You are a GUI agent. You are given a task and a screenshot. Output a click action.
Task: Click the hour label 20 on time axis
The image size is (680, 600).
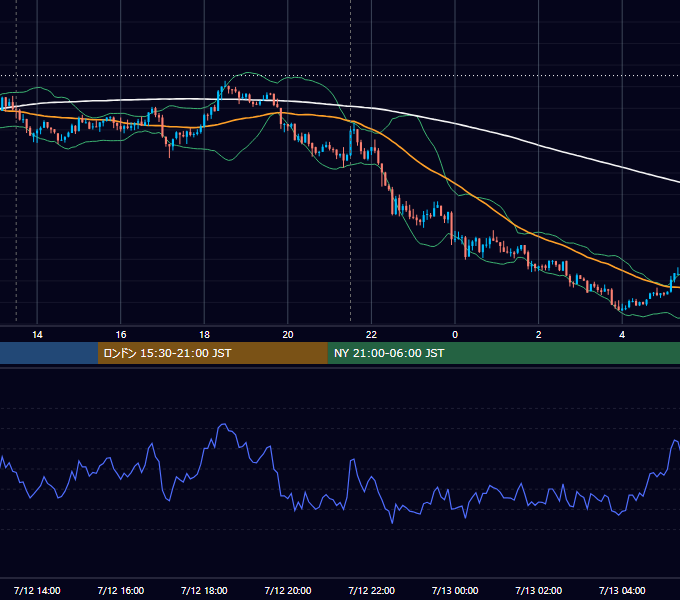coord(288,335)
